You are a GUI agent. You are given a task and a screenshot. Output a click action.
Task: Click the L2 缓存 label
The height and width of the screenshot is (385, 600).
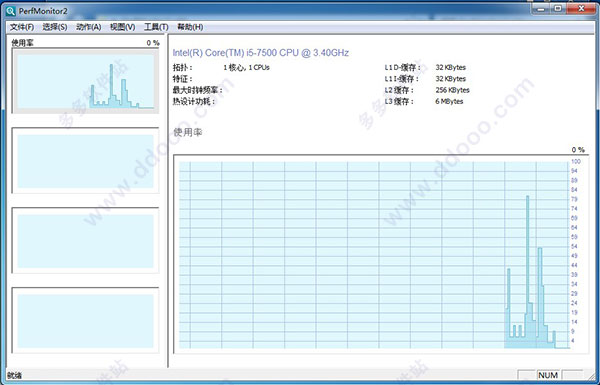coord(399,90)
